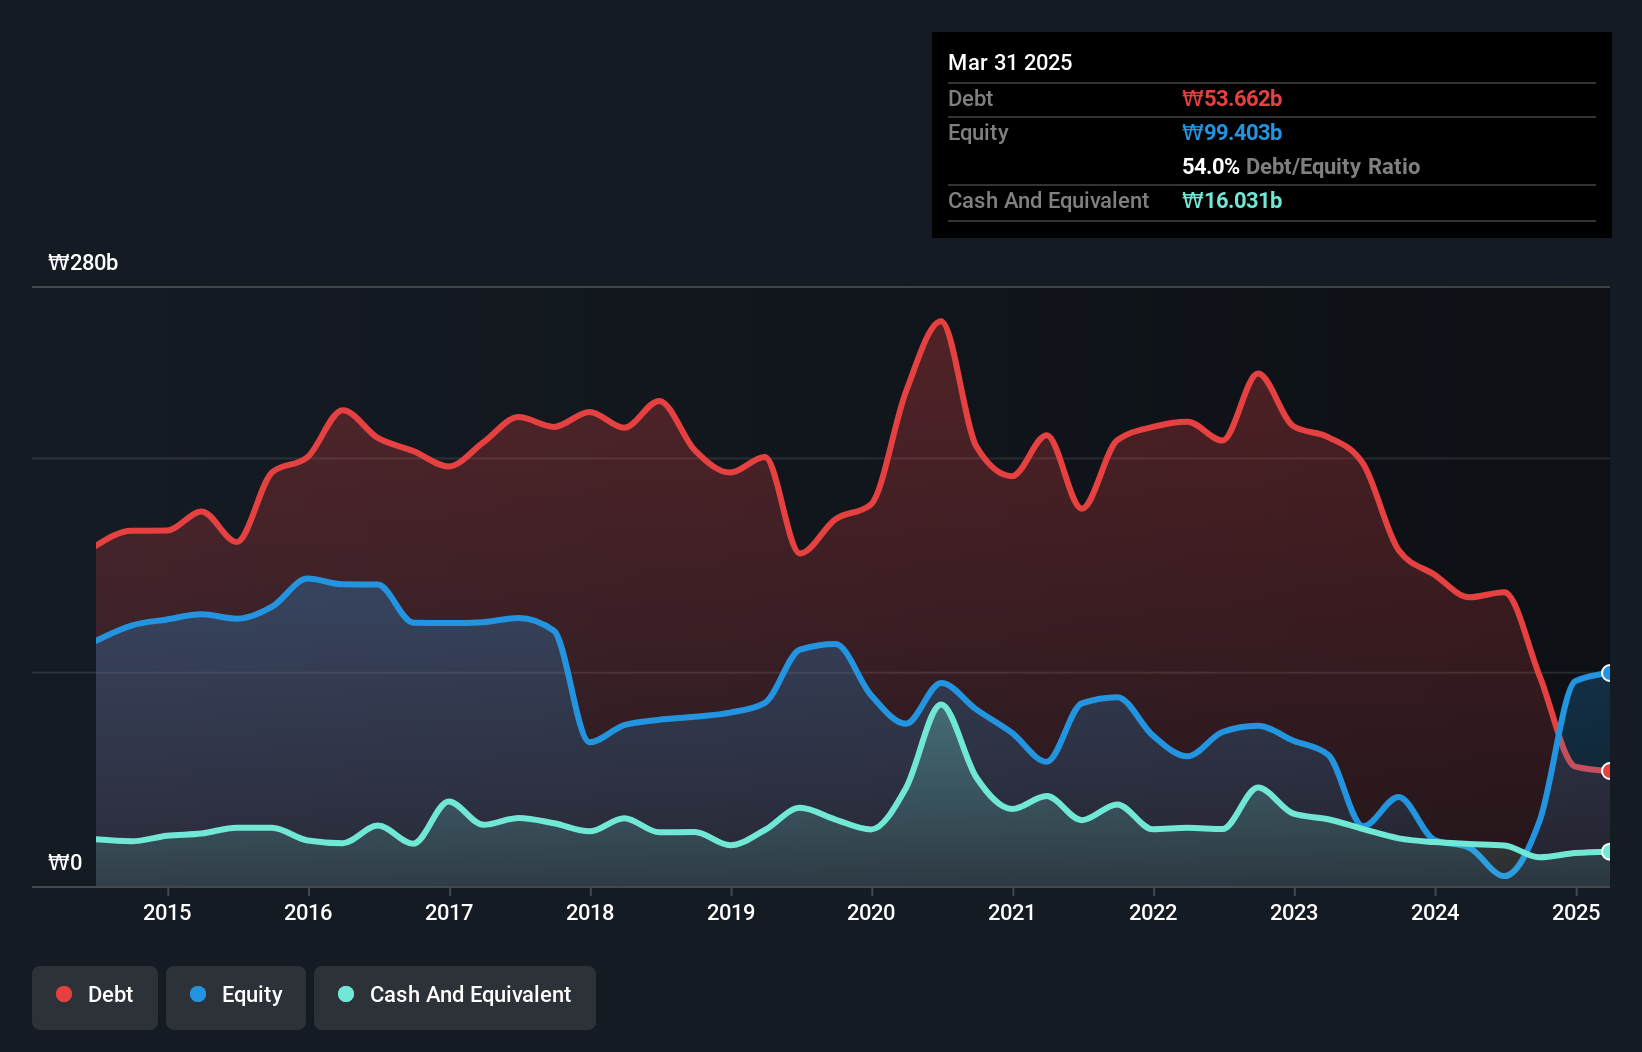The width and height of the screenshot is (1642, 1052).
Task: Click the red Debt legend dot
Action: pyautogui.click(x=64, y=994)
